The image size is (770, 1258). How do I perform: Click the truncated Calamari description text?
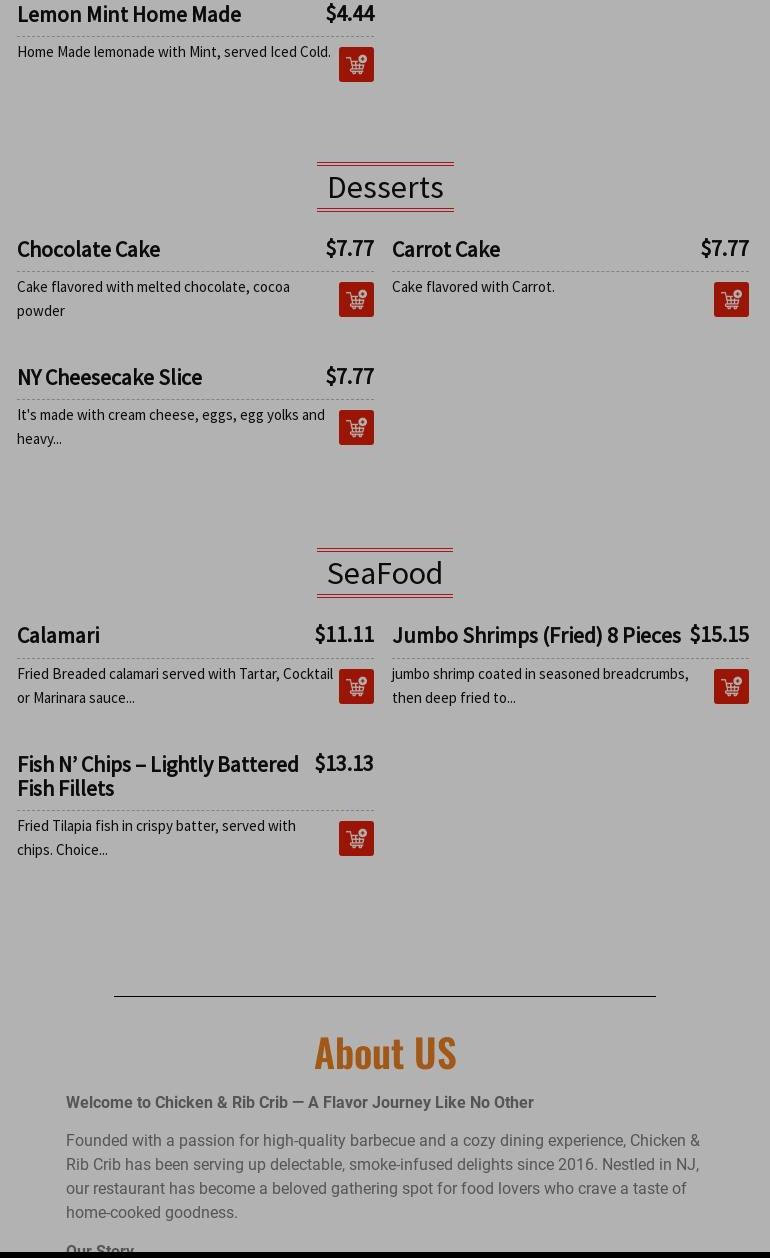175,686
